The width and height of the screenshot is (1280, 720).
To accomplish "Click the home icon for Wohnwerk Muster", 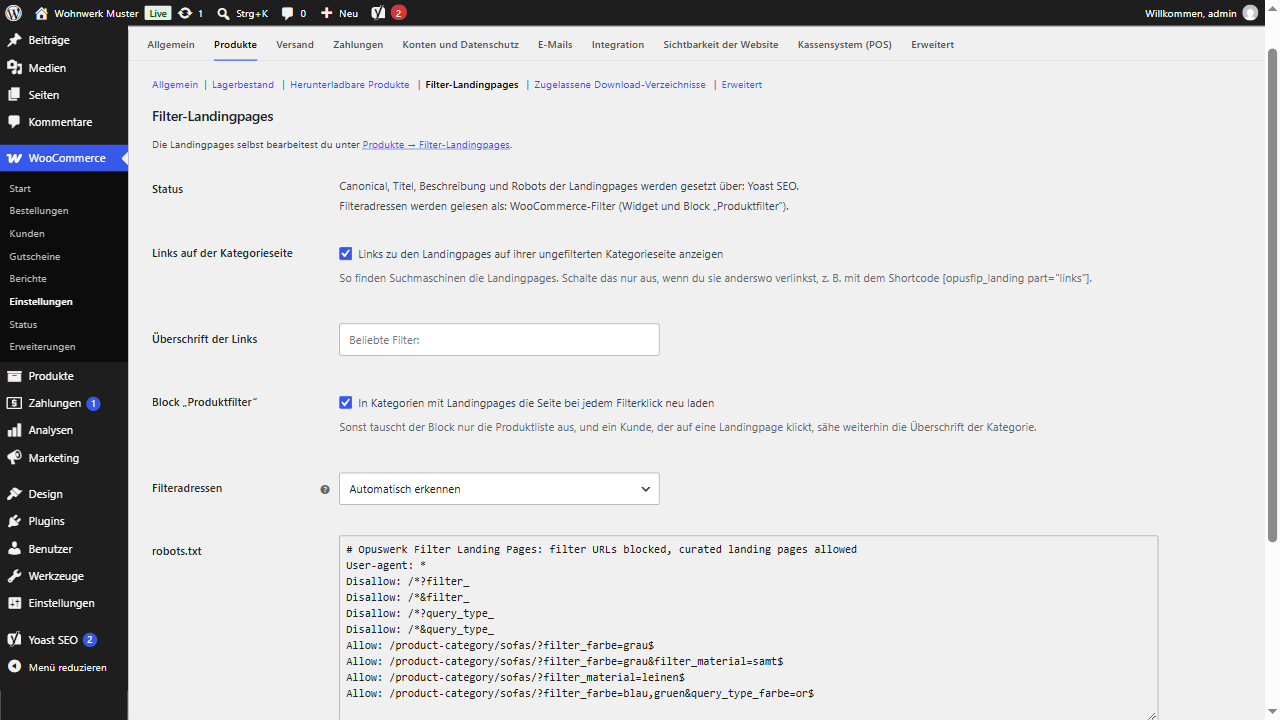I will point(41,13).
